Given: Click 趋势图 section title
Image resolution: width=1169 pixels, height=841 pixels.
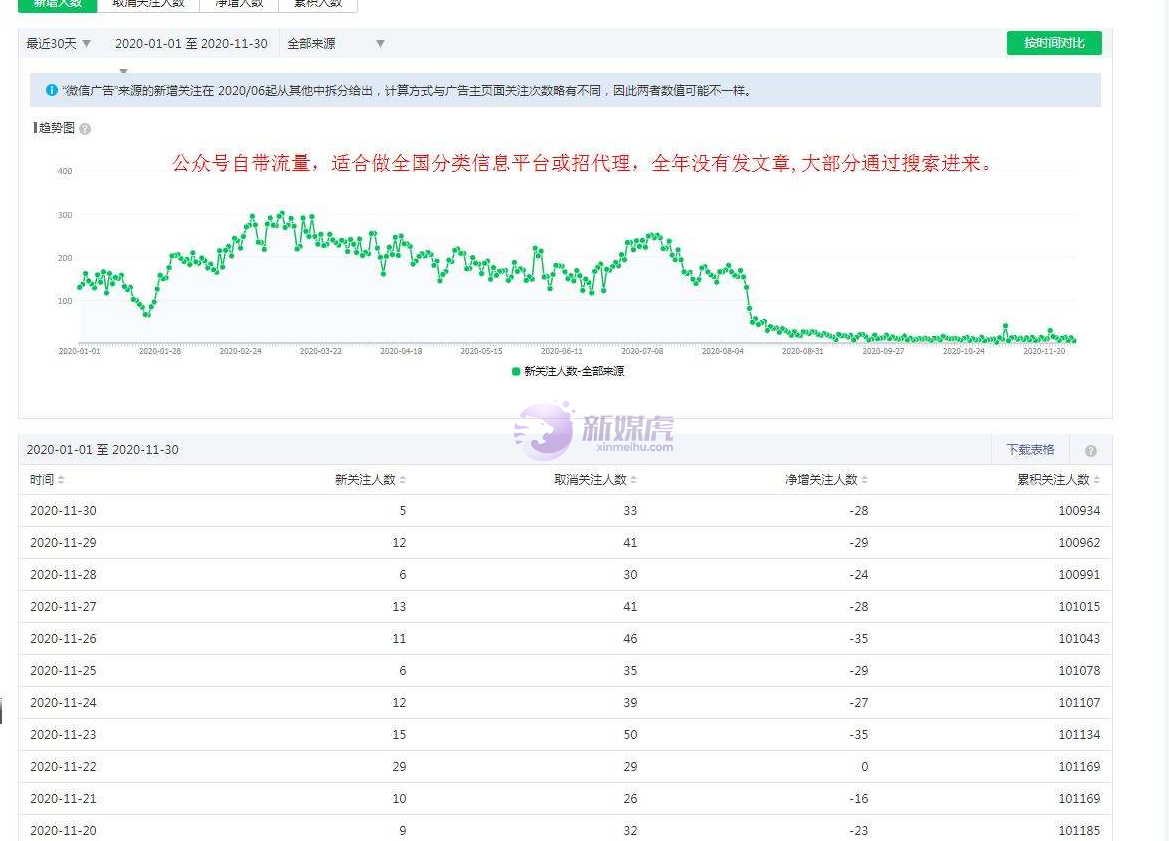Looking at the screenshot, I should tap(57, 128).
